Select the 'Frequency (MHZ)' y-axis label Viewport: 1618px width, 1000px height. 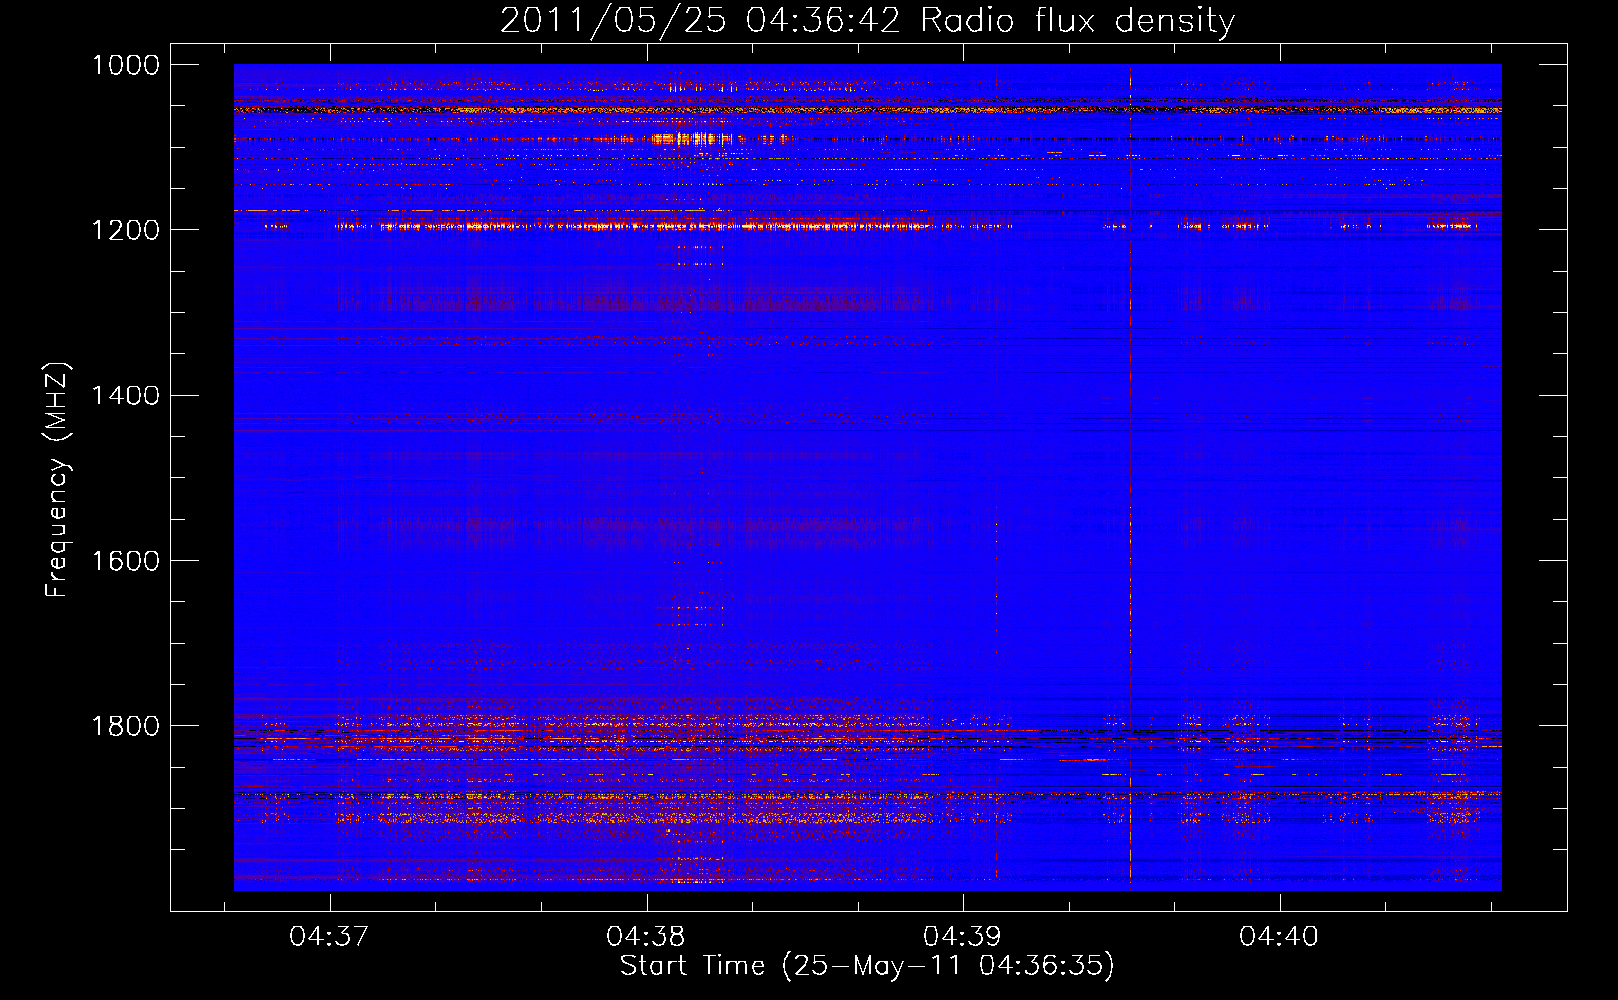58,480
